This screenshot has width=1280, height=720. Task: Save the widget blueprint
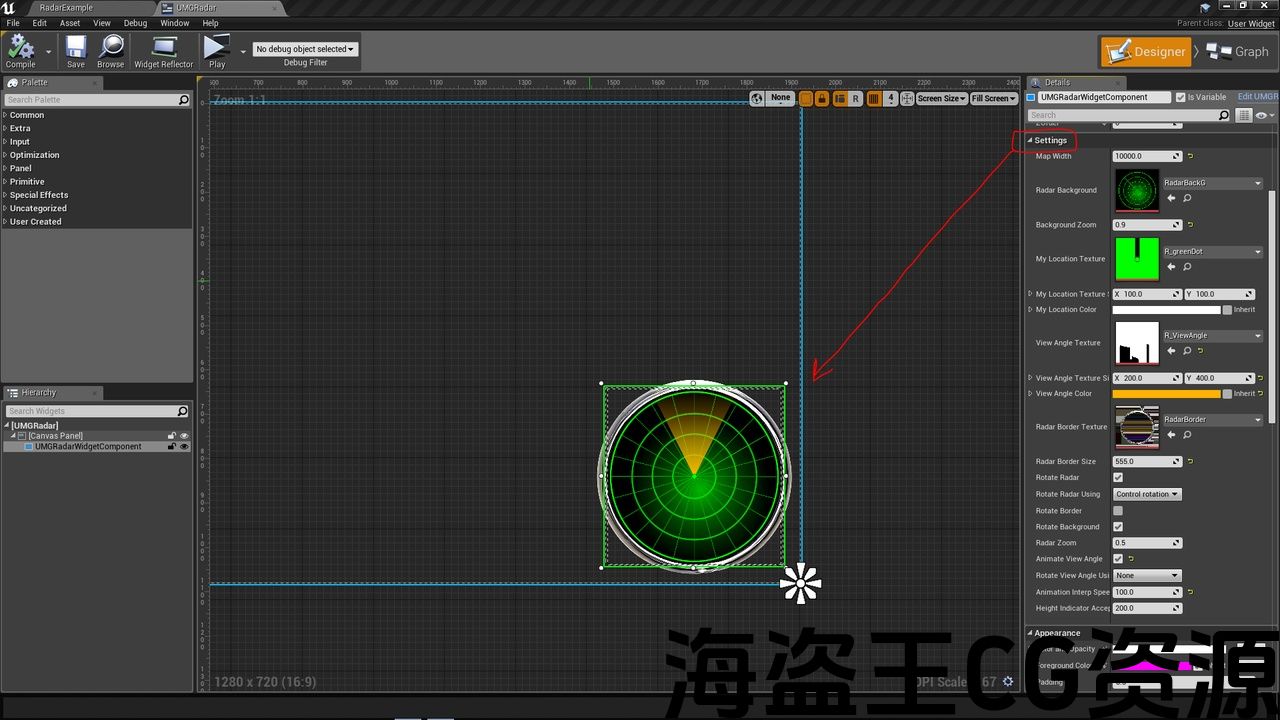[x=76, y=51]
